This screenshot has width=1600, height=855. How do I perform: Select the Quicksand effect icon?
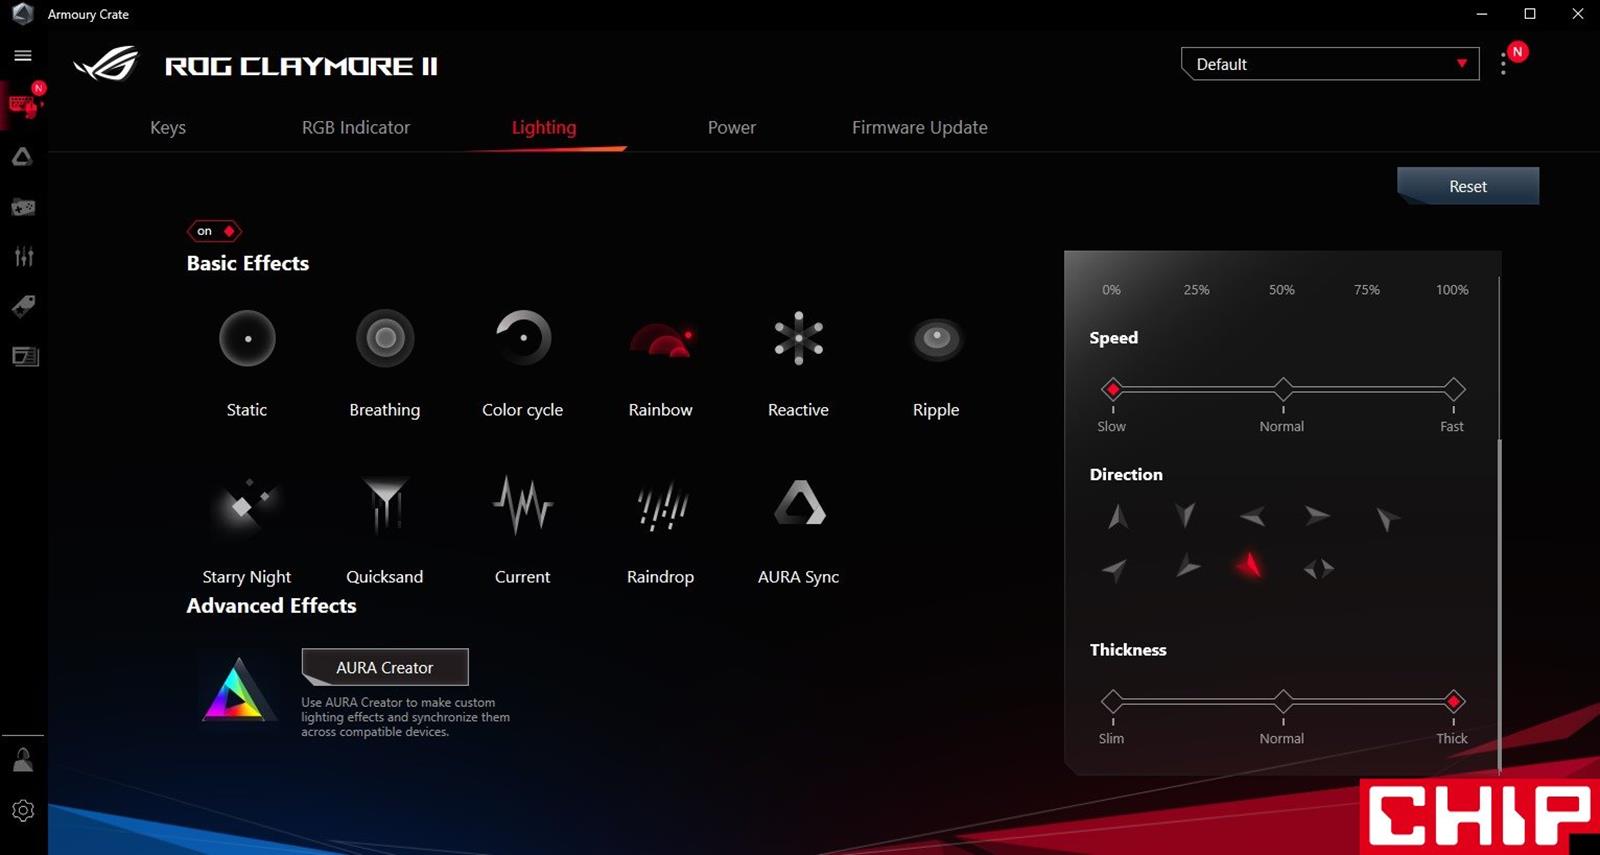coord(385,505)
